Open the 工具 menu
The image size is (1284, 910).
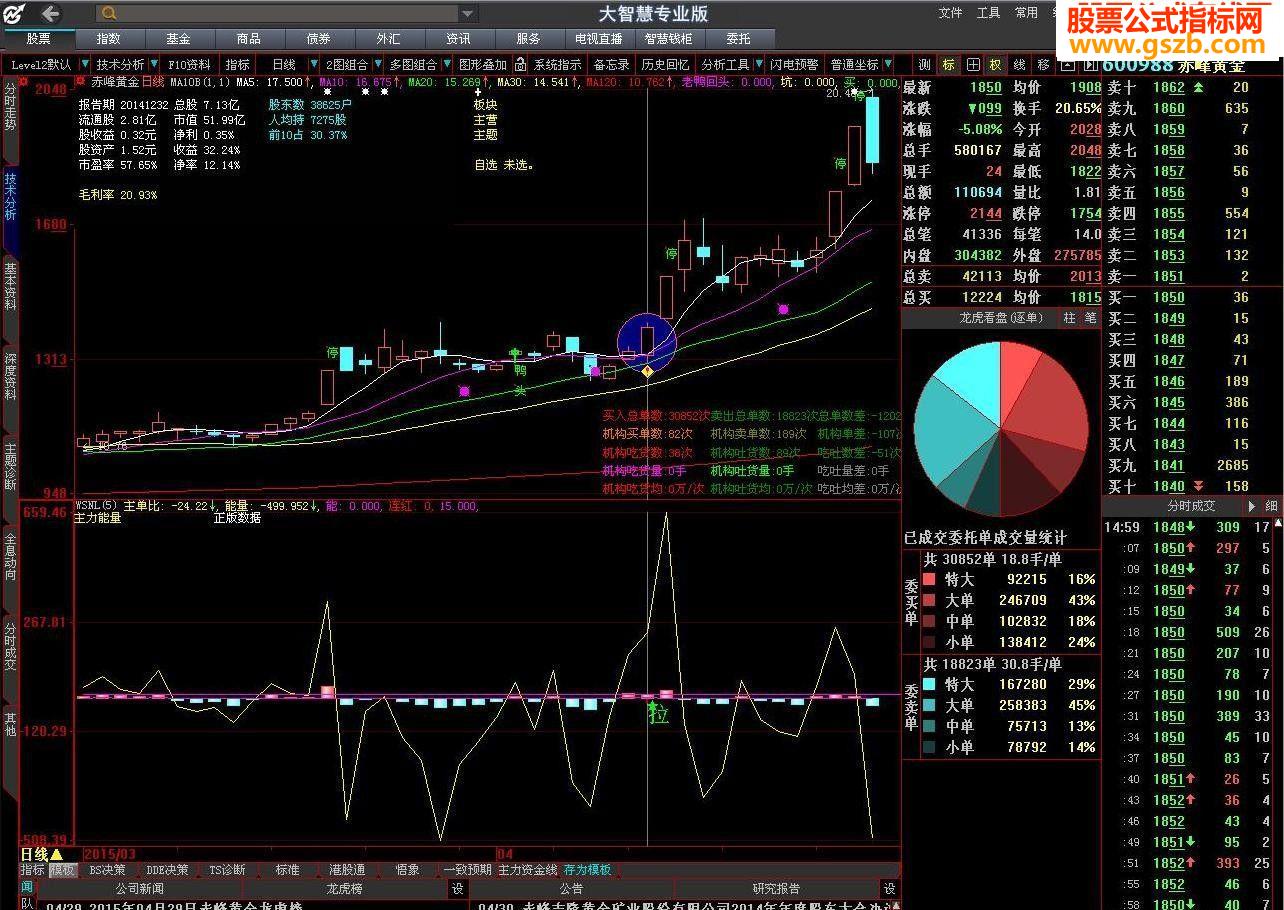pos(988,13)
